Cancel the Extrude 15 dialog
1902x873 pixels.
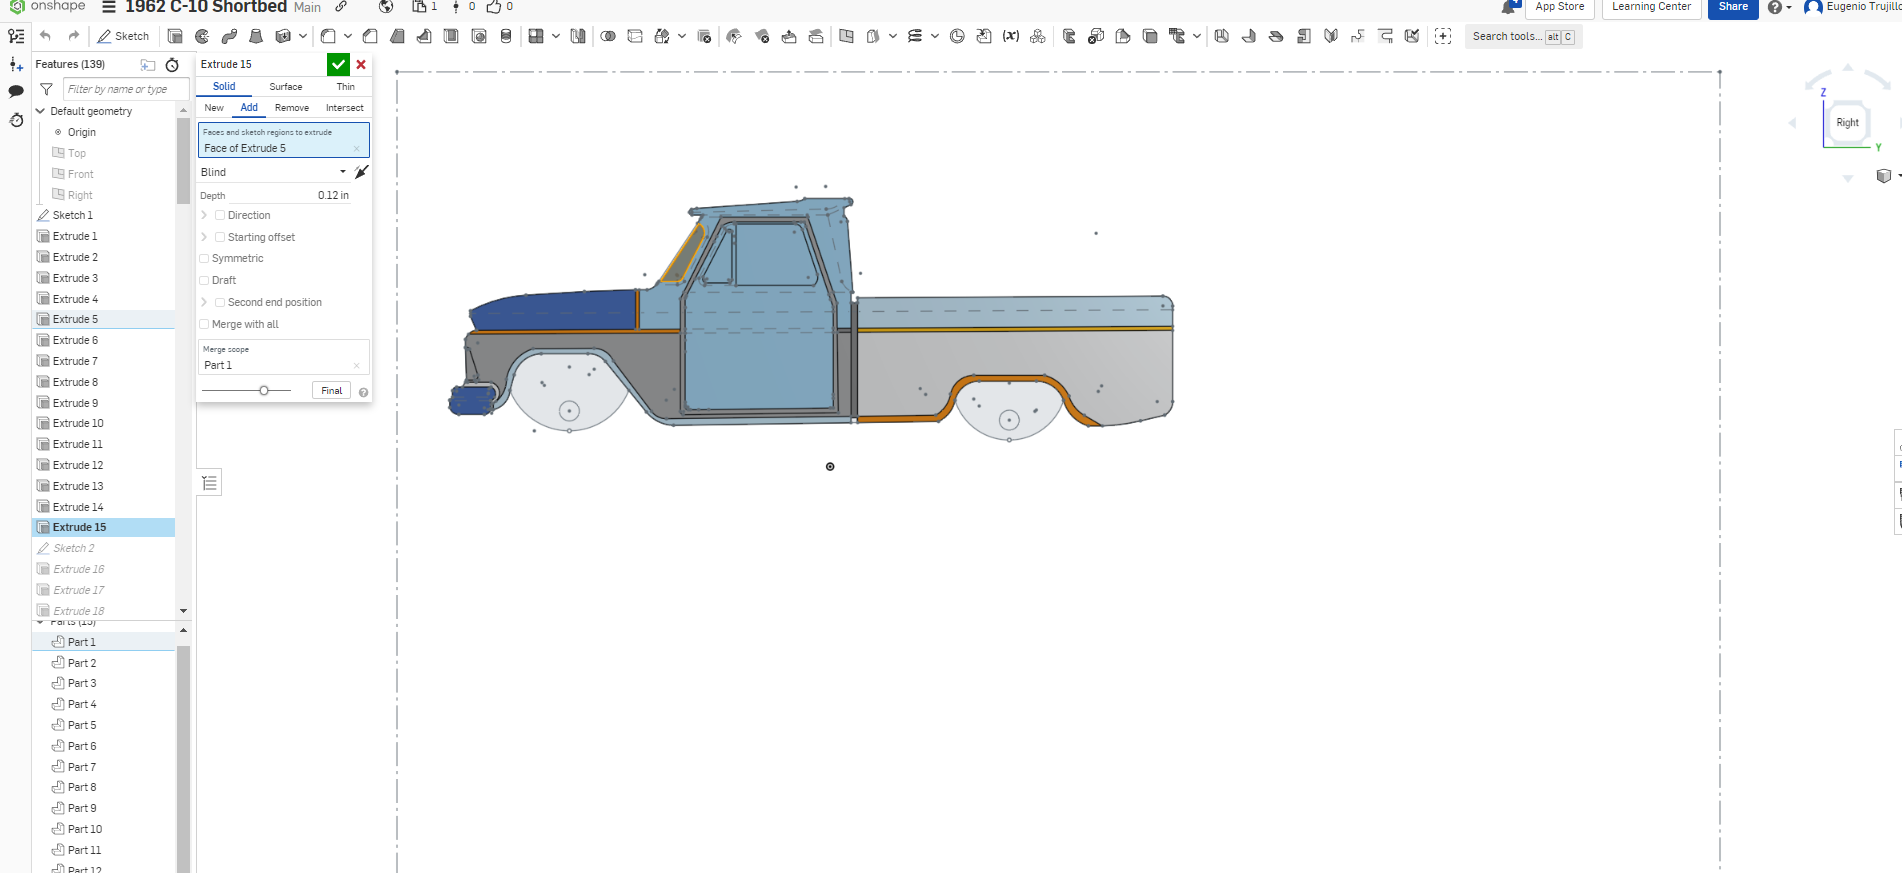click(361, 64)
